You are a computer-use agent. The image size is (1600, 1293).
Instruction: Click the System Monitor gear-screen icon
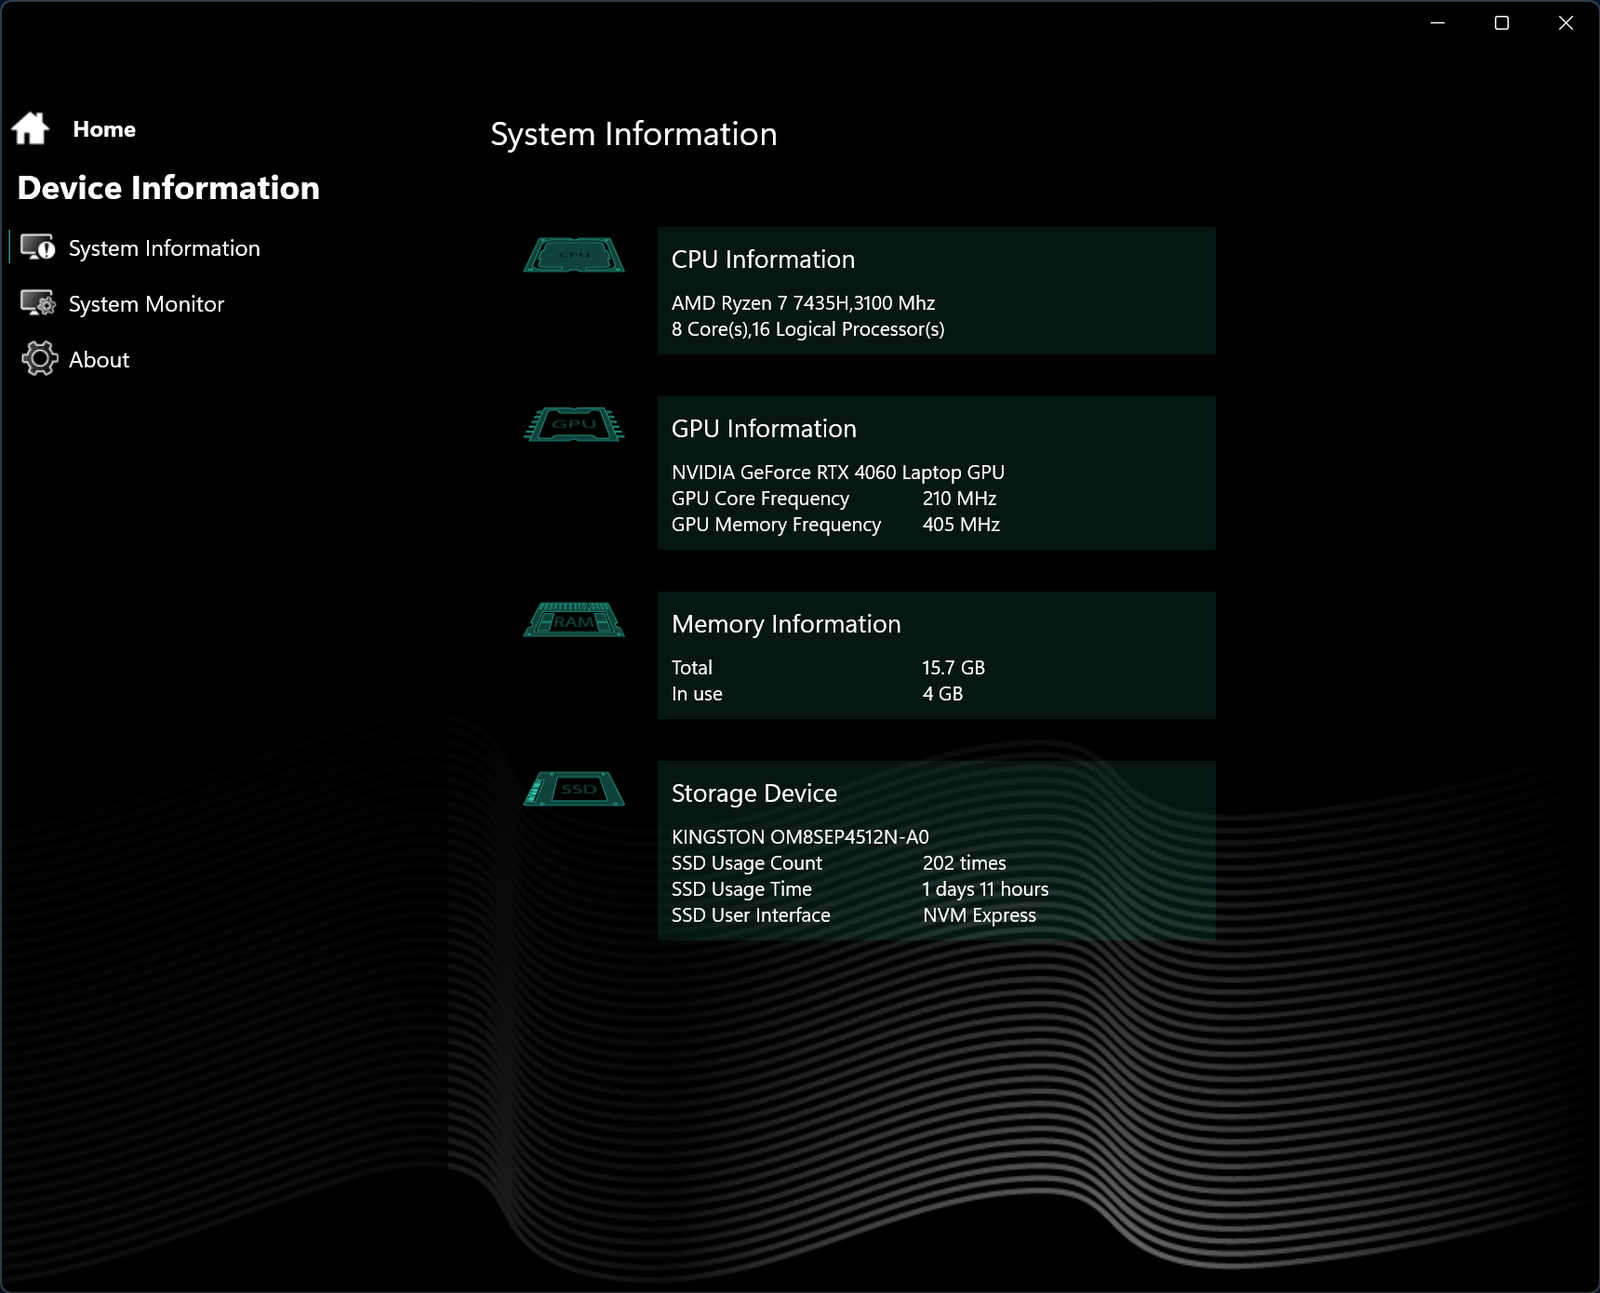pyautogui.click(x=38, y=303)
